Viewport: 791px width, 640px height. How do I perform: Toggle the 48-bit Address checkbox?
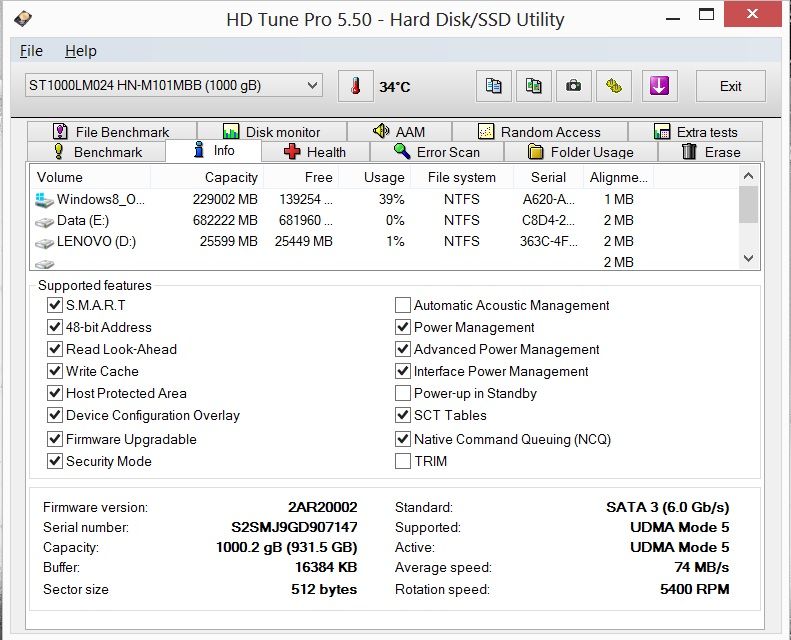[x=54, y=327]
